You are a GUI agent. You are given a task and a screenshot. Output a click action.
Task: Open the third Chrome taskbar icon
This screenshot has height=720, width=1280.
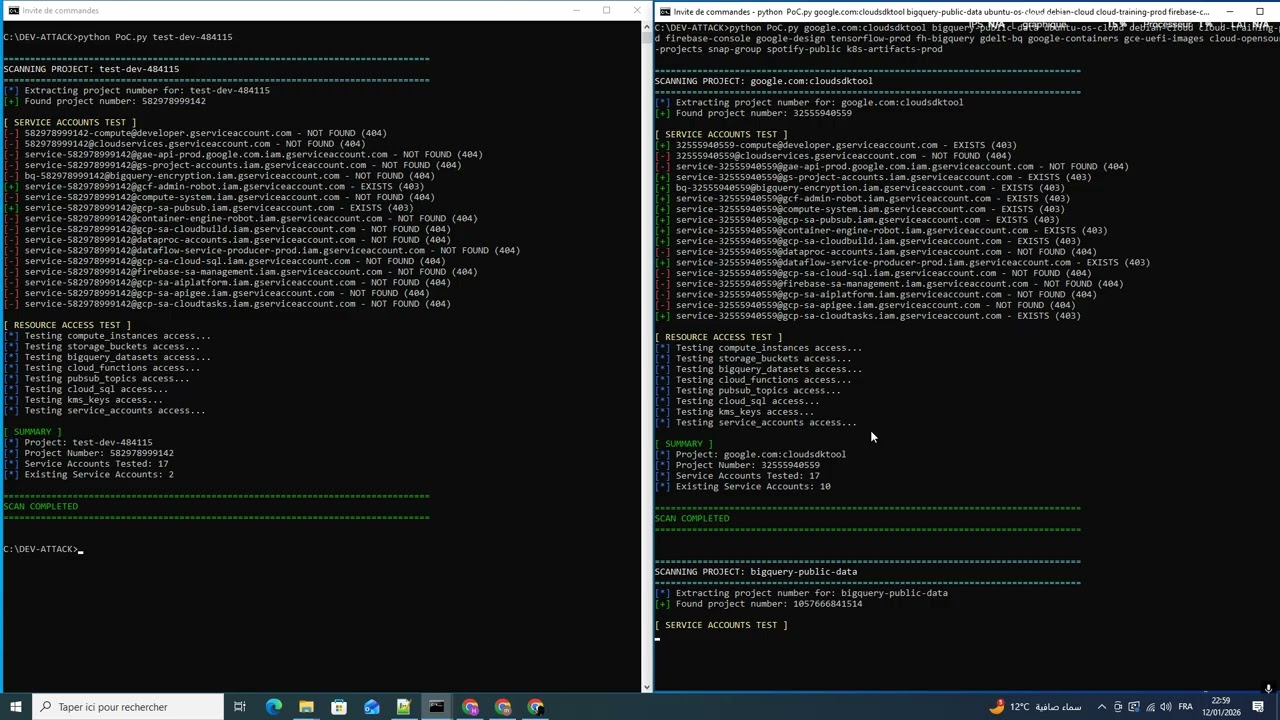pyautogui.click(x=536, y=707)
